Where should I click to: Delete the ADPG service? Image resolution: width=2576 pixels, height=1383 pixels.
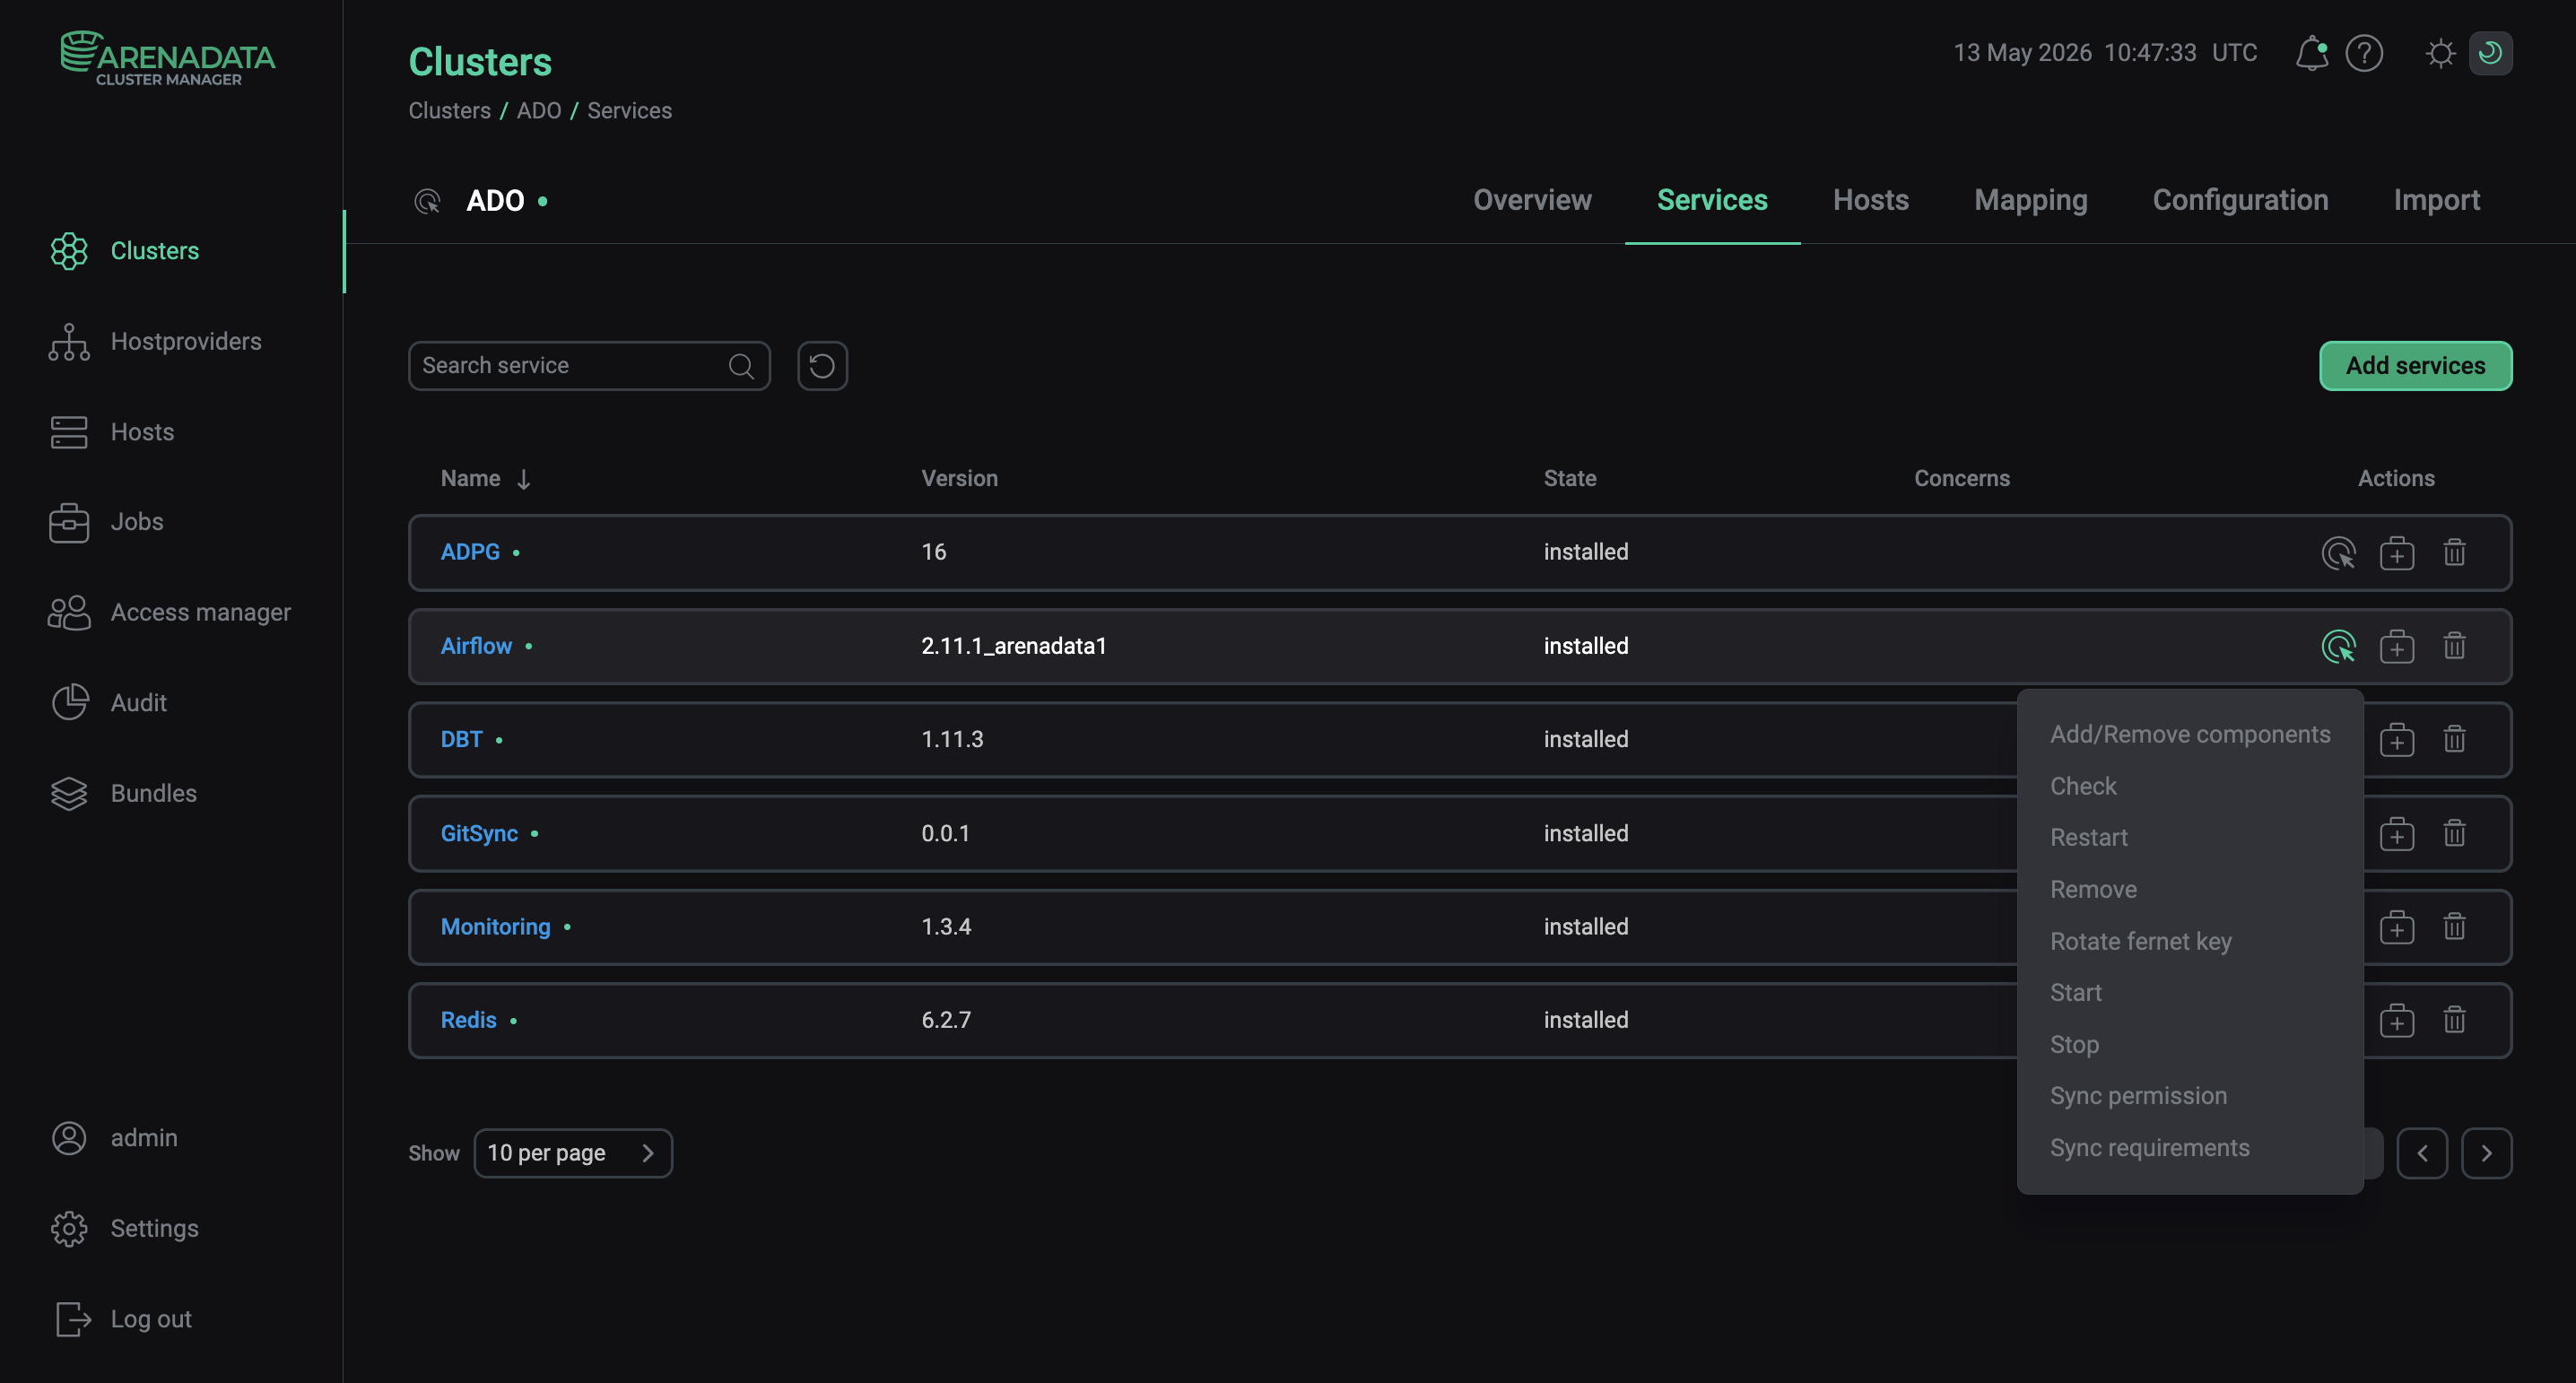2454,553
